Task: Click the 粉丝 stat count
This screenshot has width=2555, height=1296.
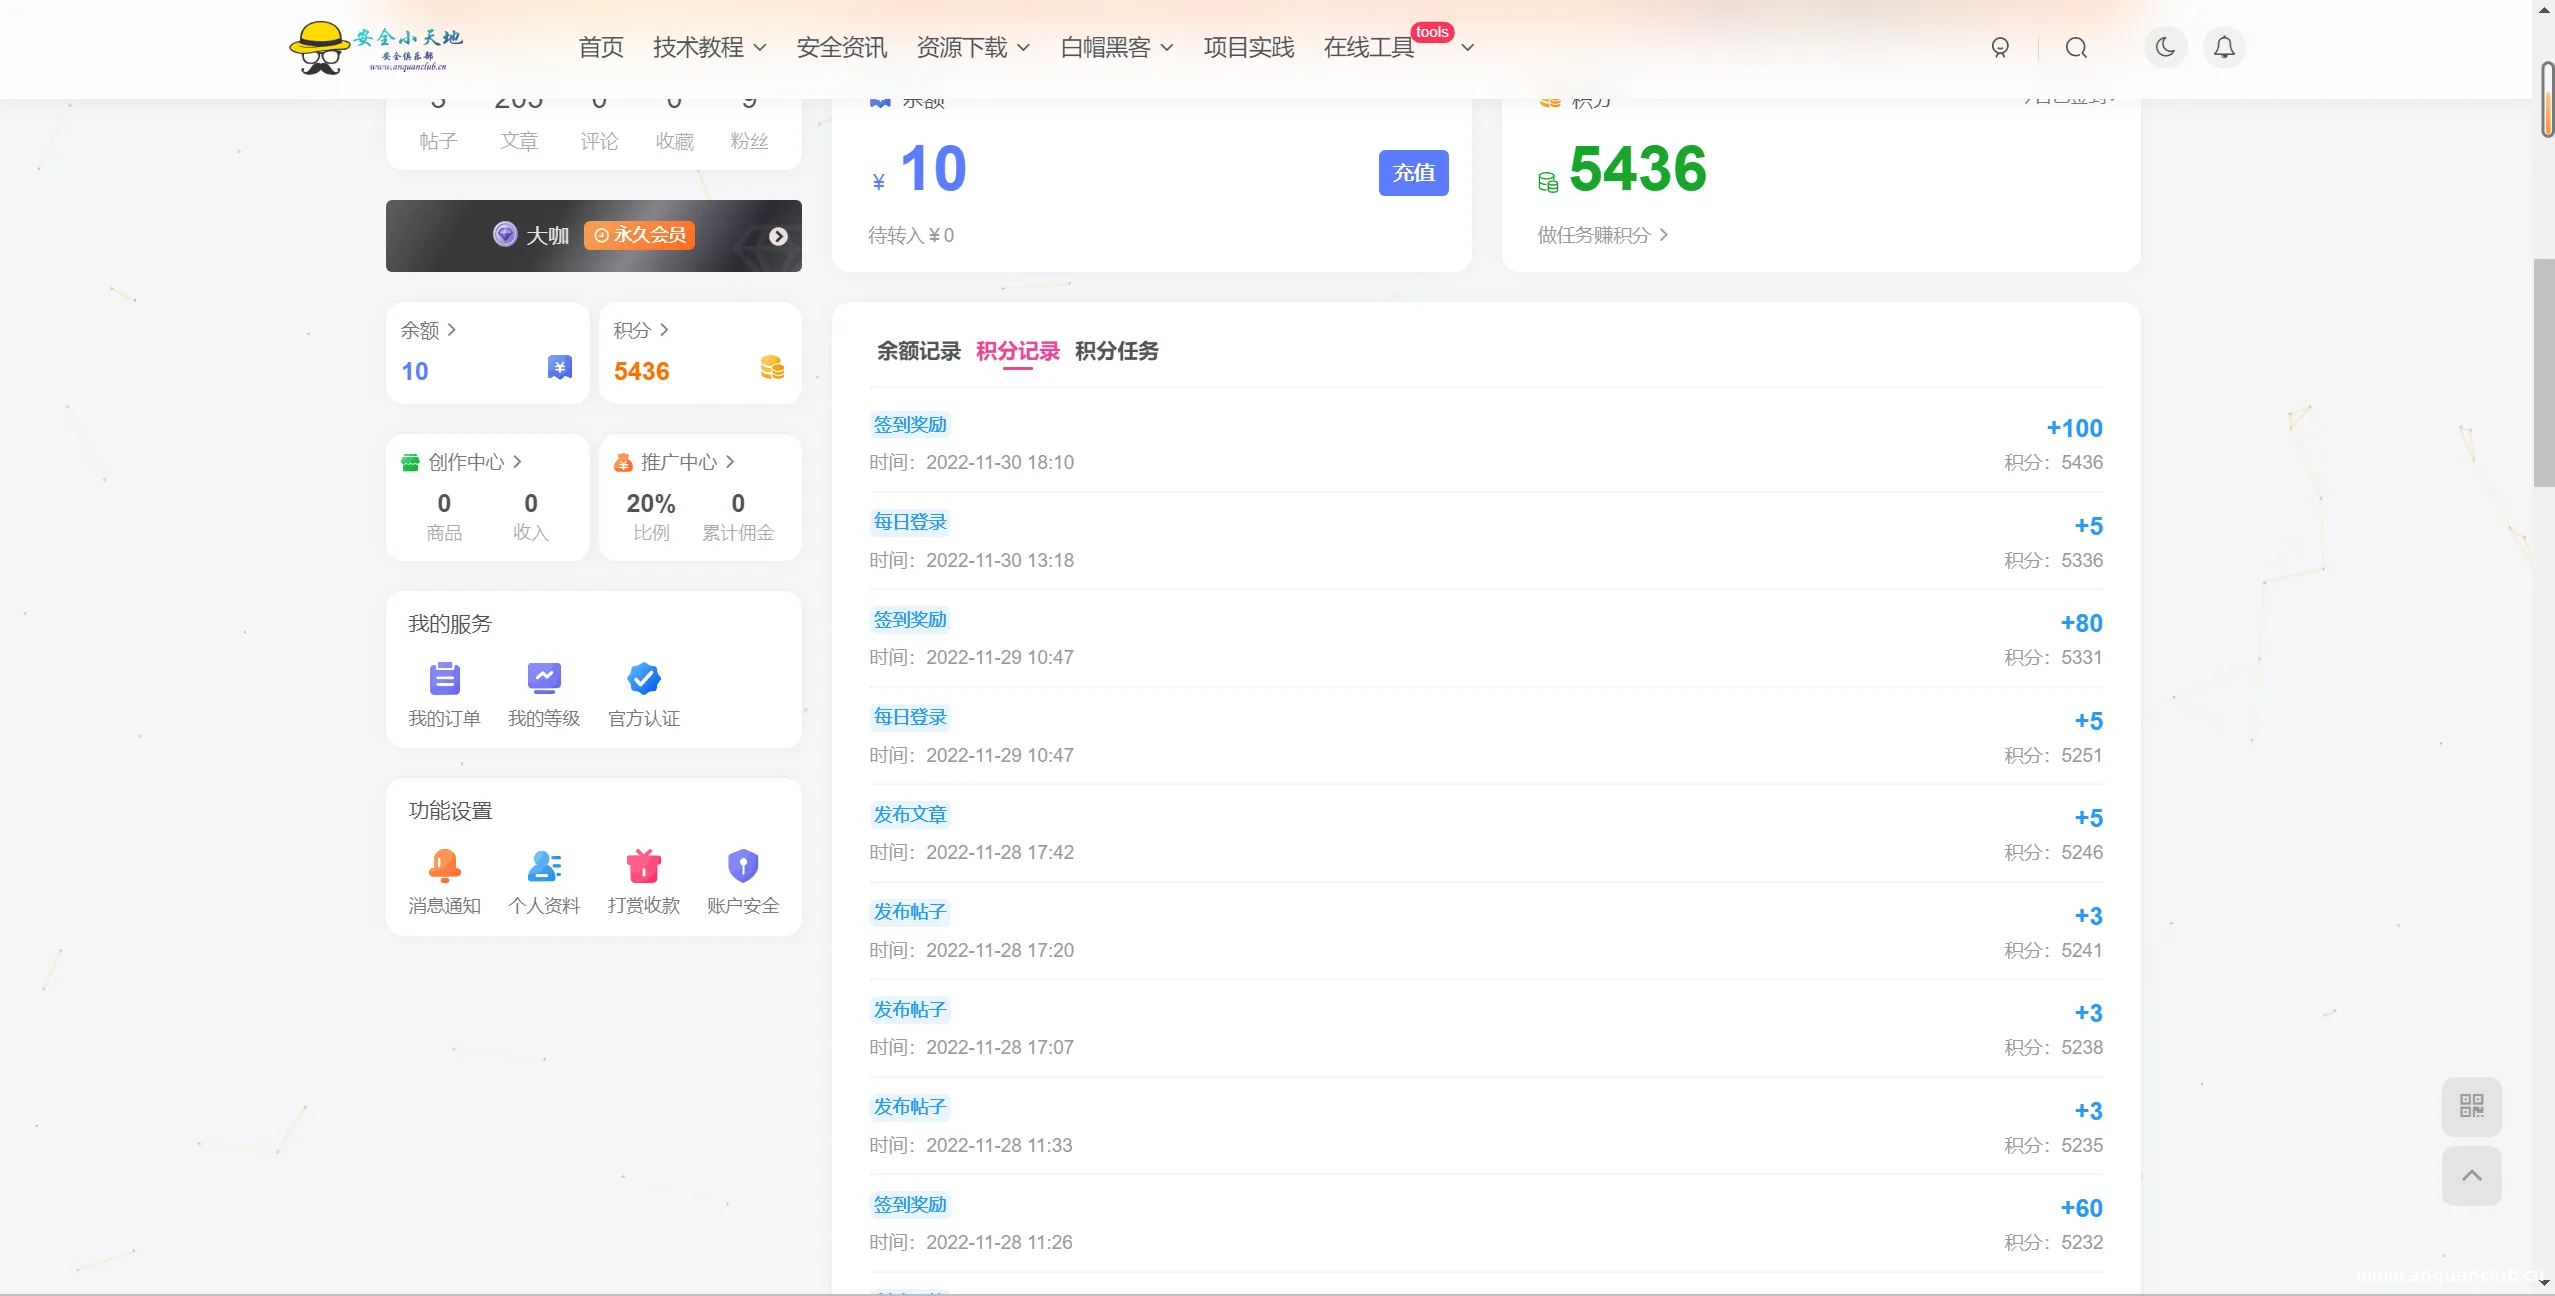Action: (x=749, y=103)
